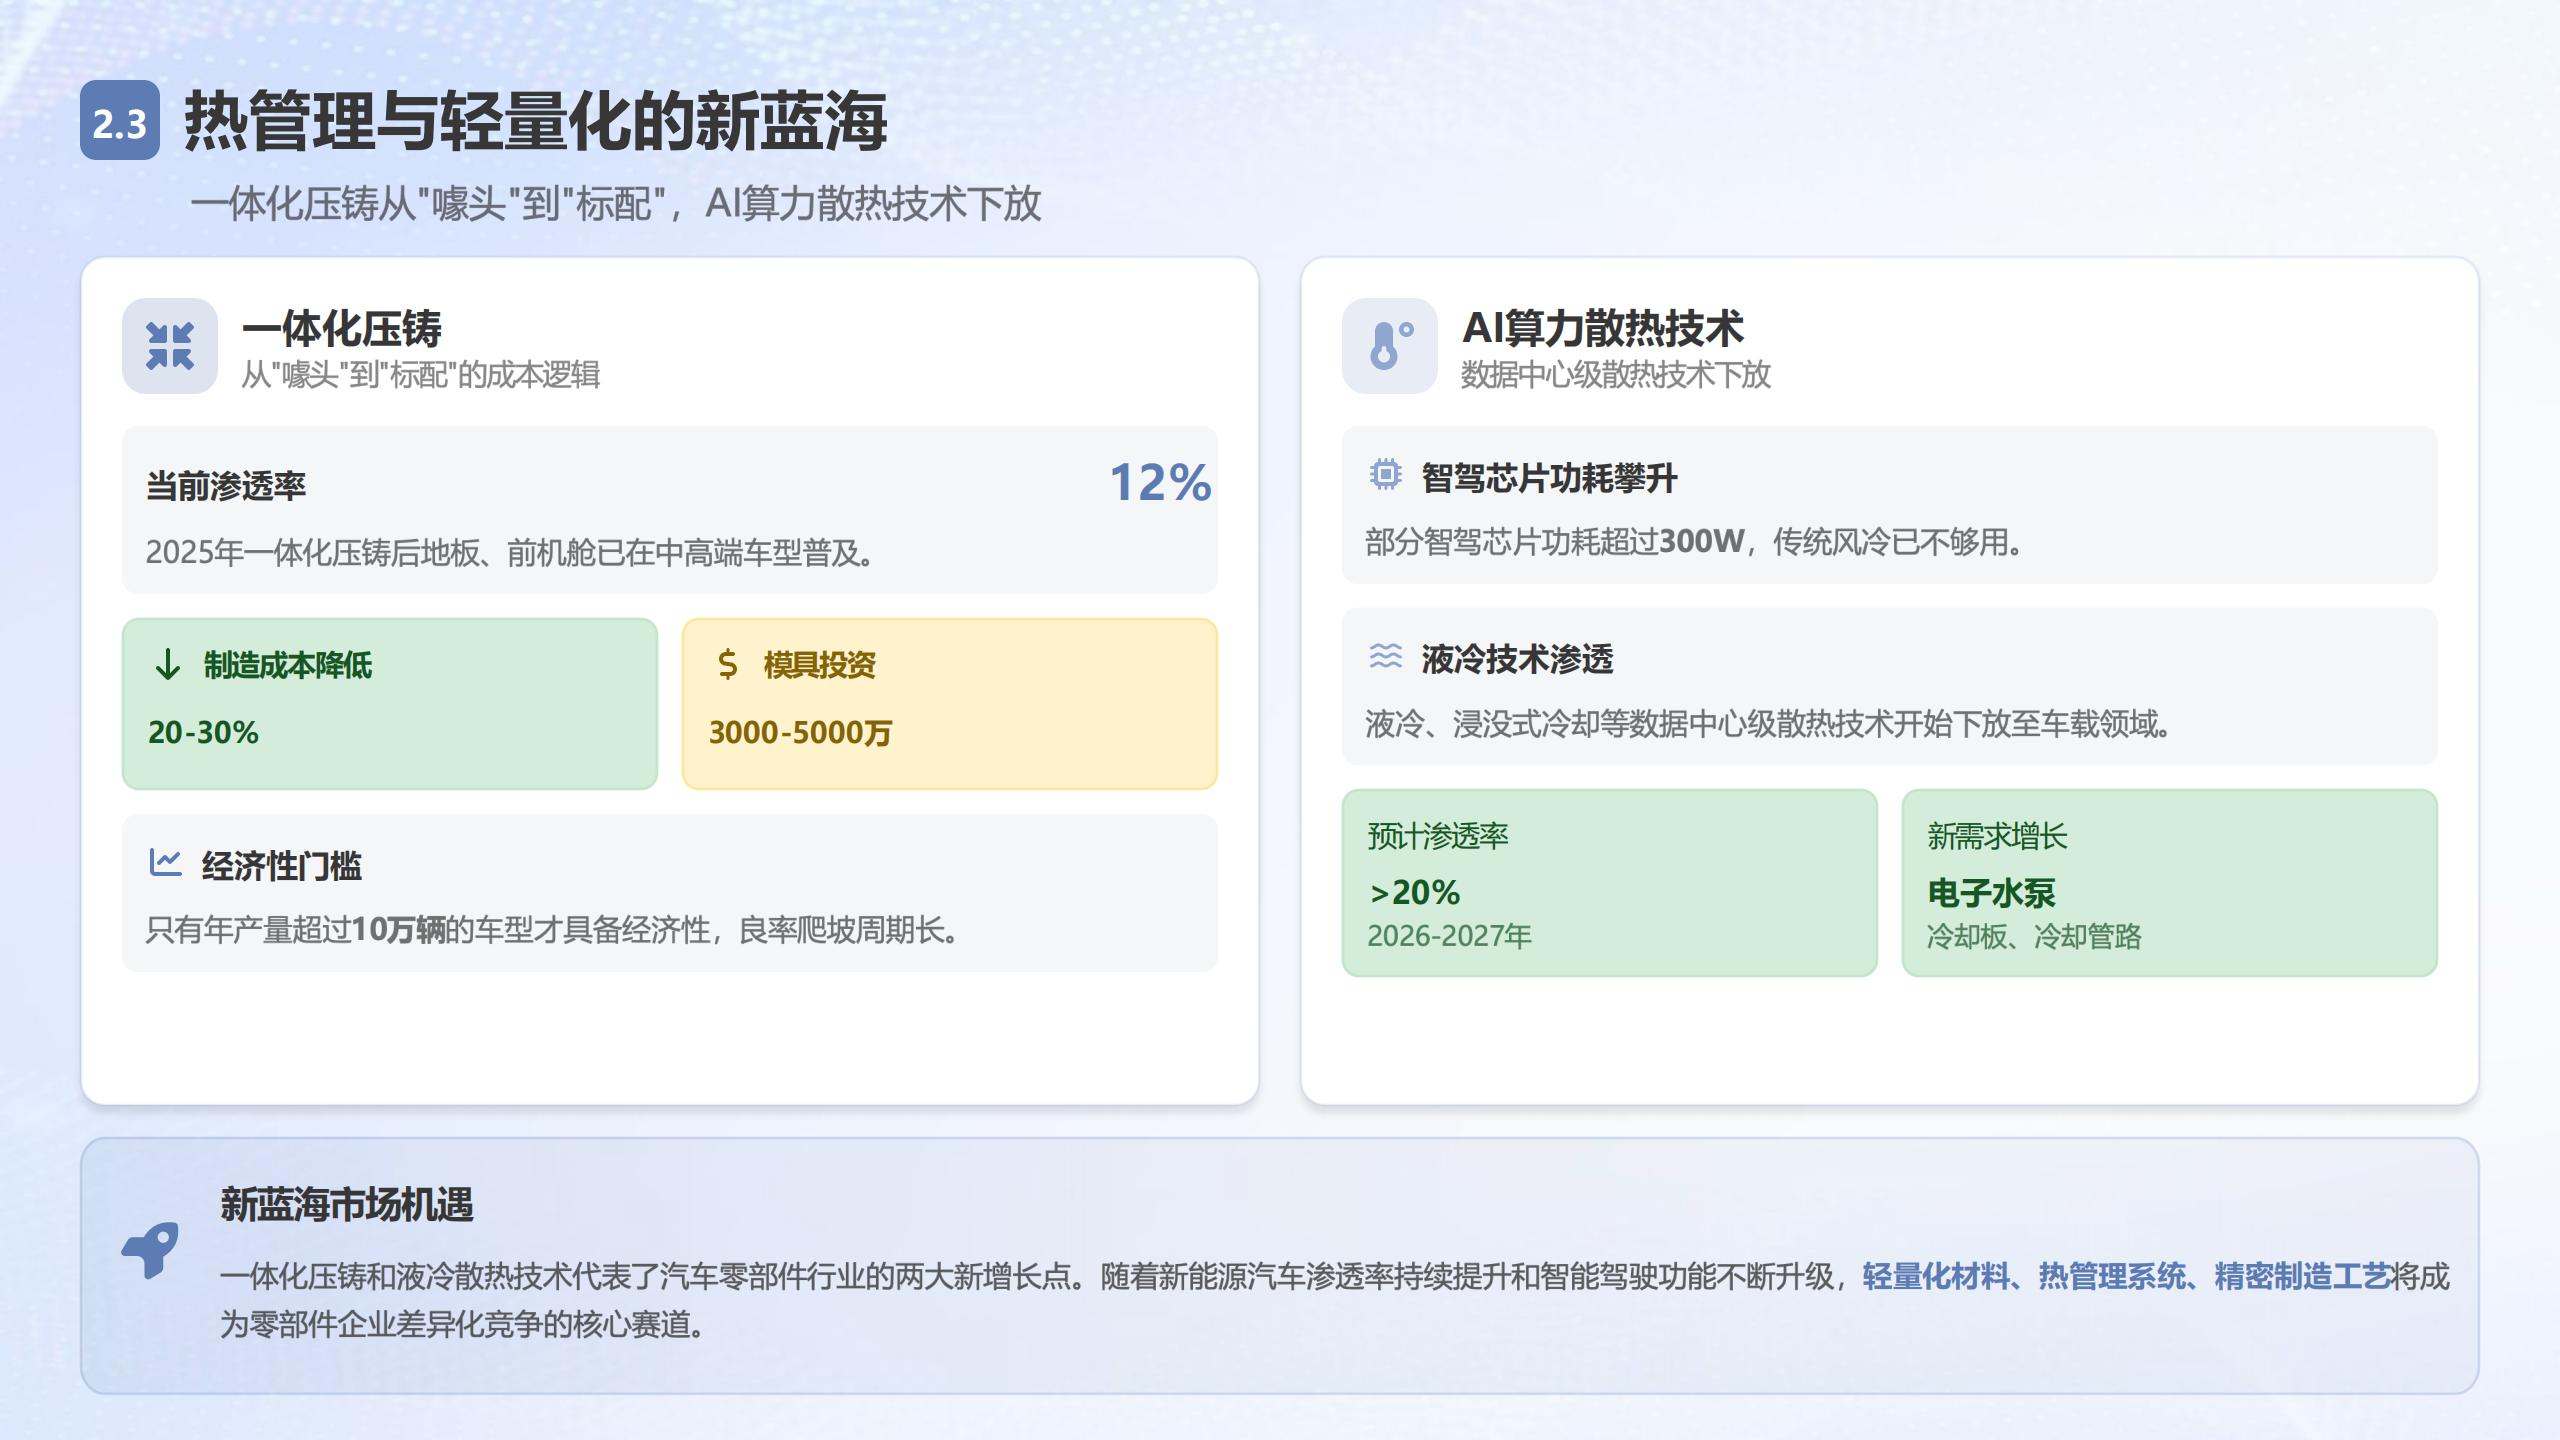Click the 20-30% value
Screen dimensions: 2560x1440
click(203, 732)
